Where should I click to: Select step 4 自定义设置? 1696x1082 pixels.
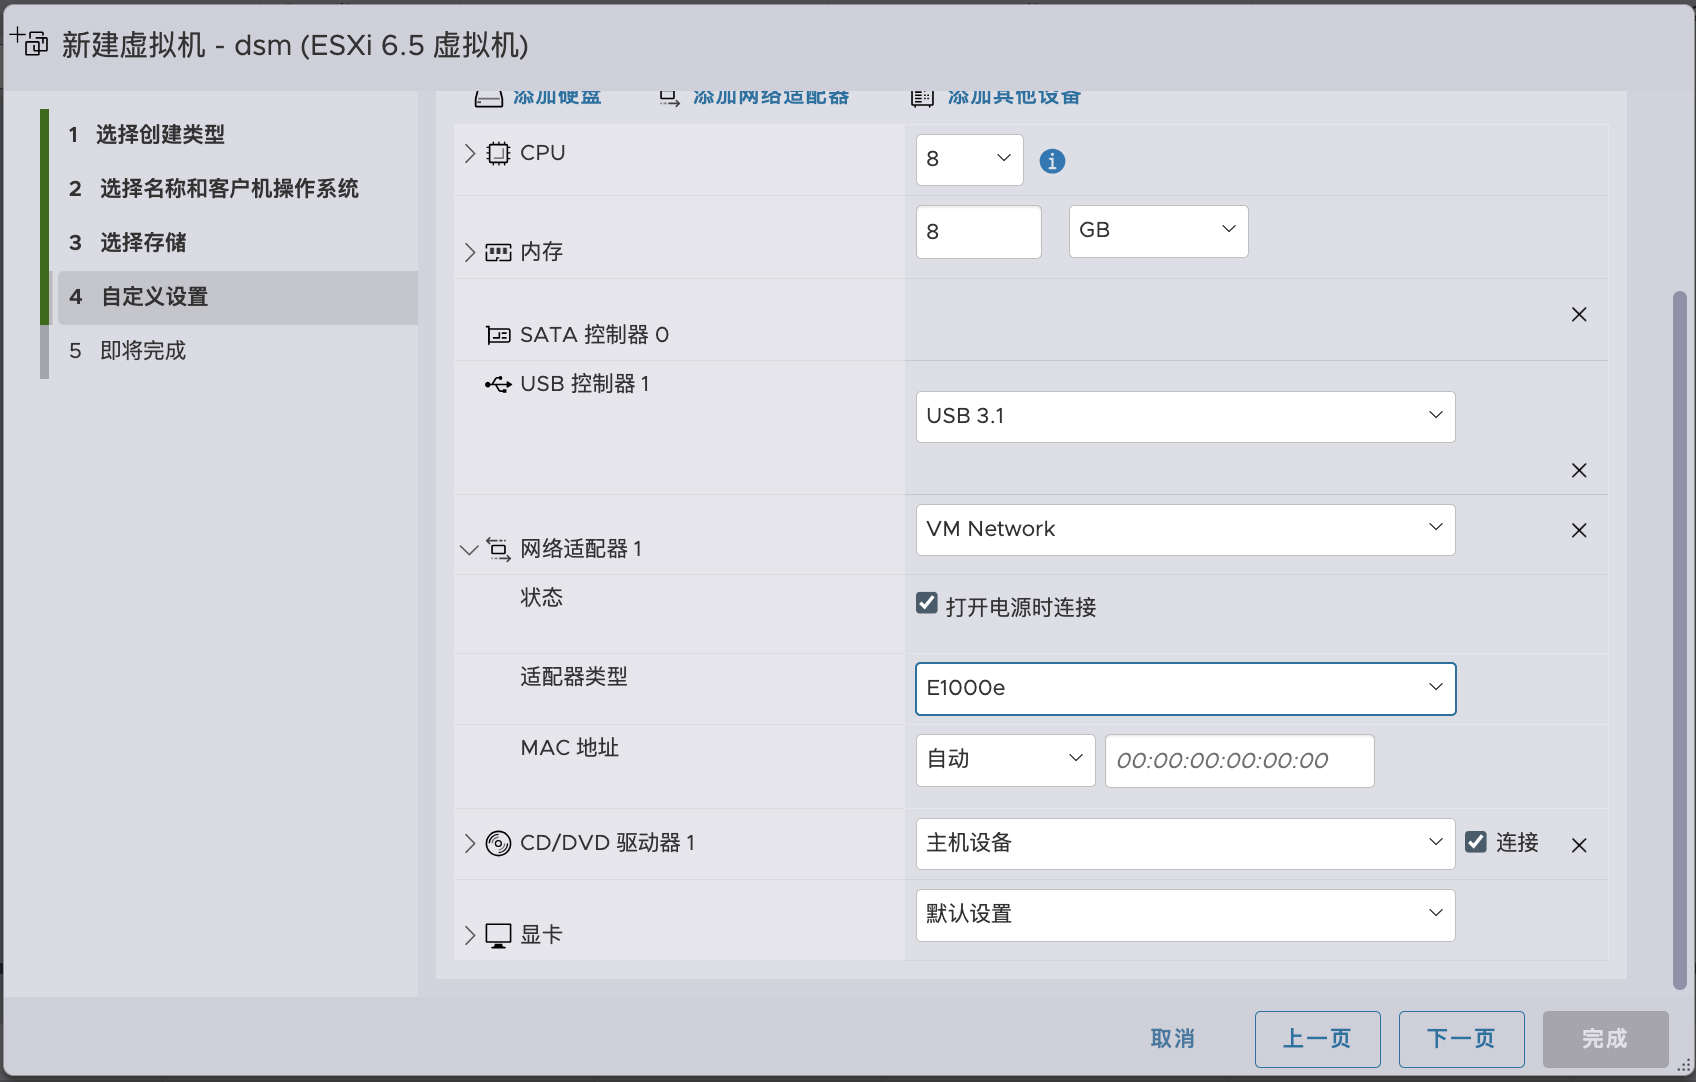pos(237,297)
